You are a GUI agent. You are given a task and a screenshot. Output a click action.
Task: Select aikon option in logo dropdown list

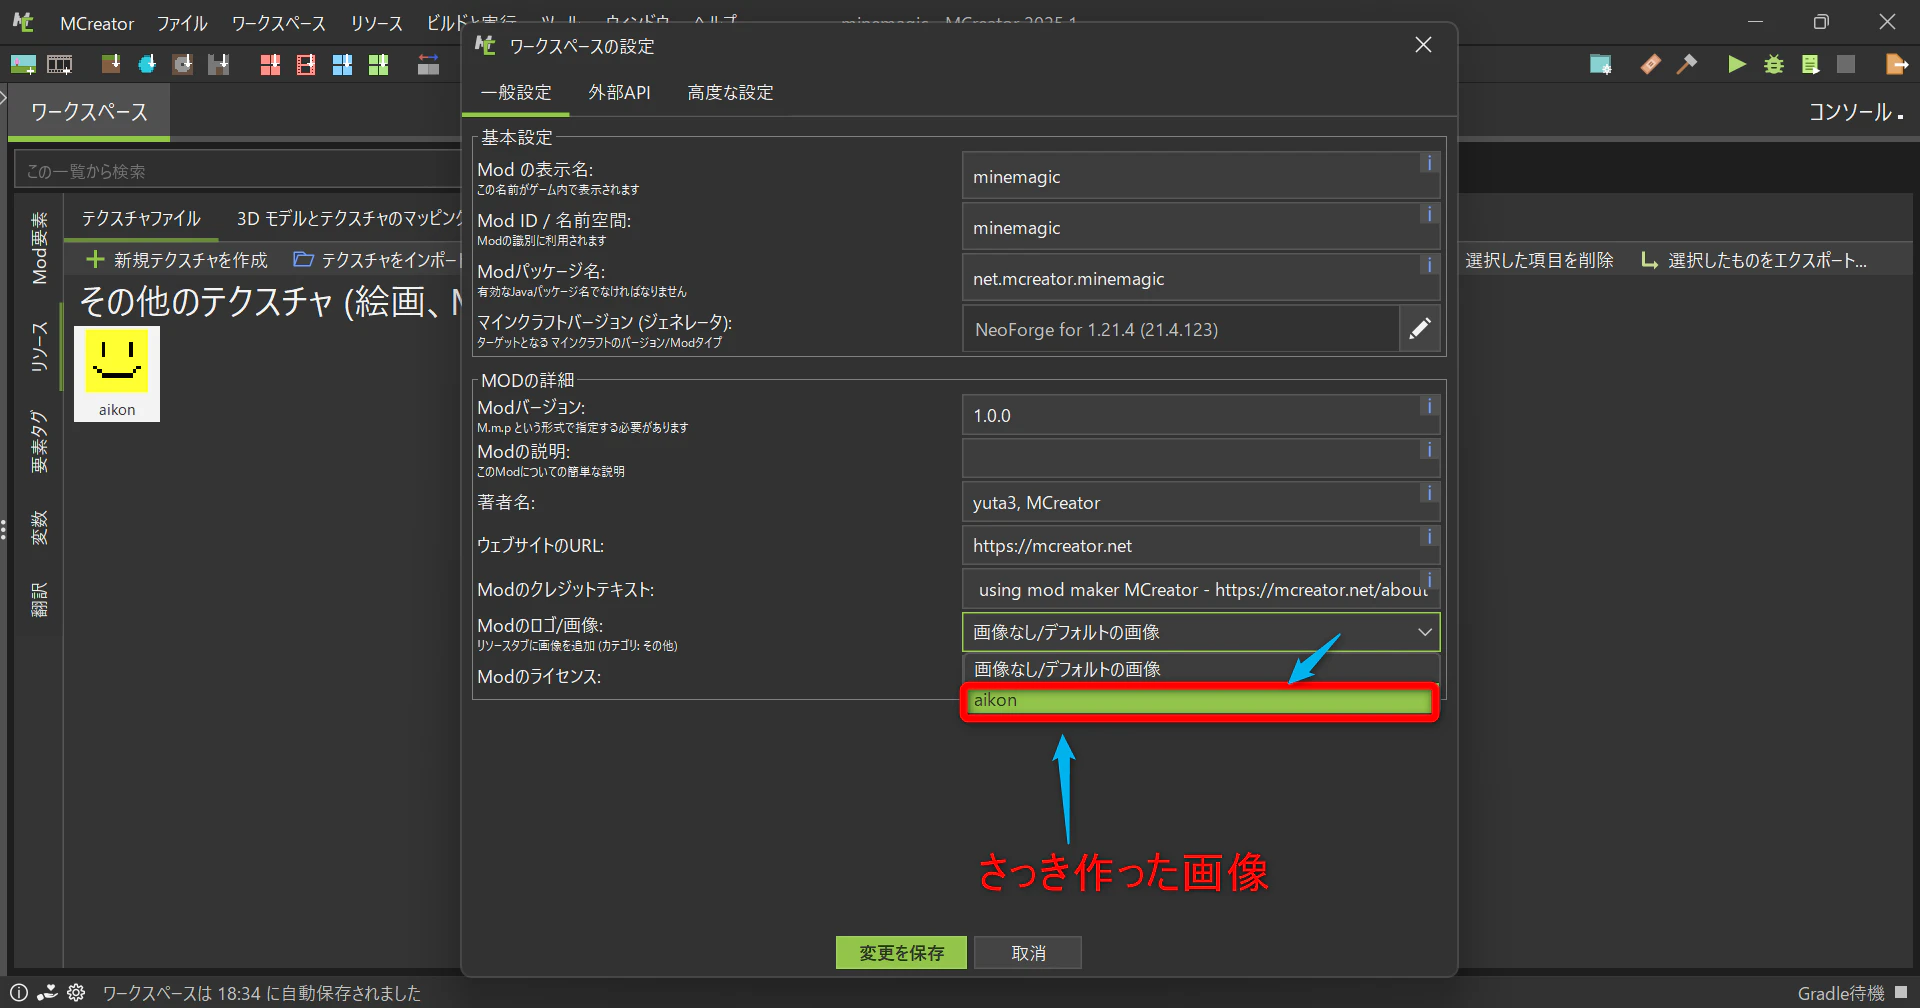[x=1200, y=701]
